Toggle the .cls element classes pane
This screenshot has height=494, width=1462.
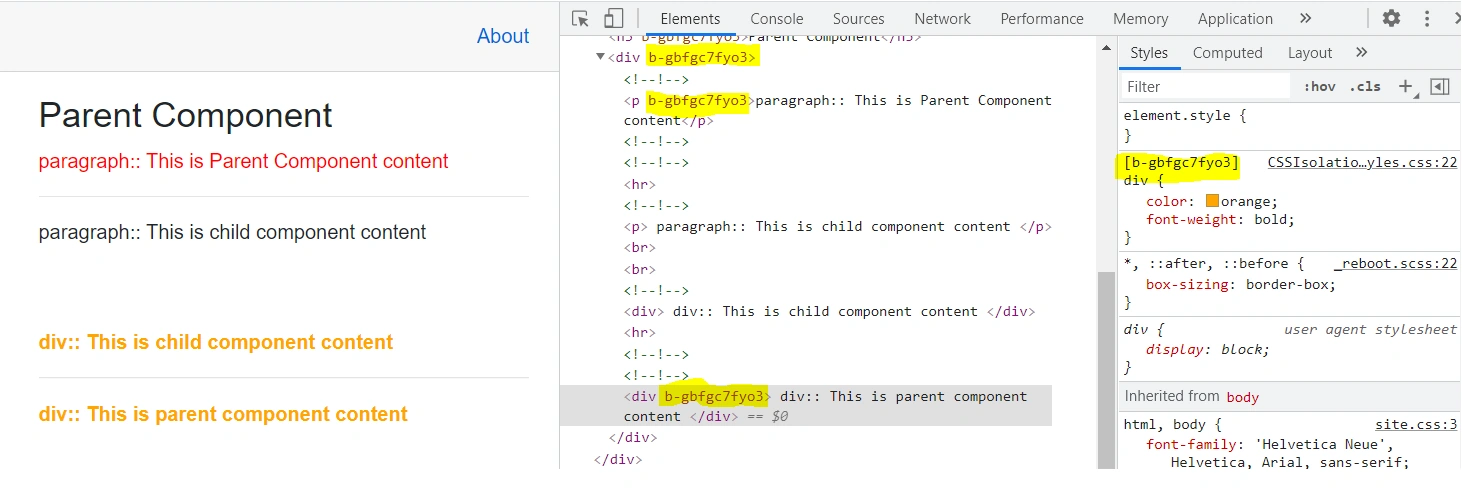1365,86
